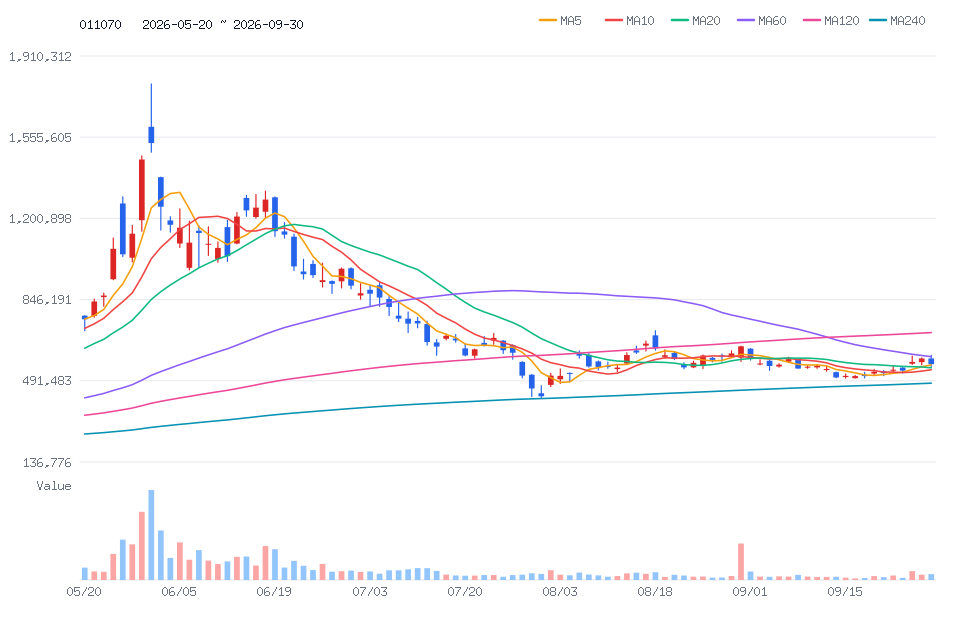This screenshot has width=960, height=620.
Task: Toggle the MA10 legend entry
Action: pos(629,21)
